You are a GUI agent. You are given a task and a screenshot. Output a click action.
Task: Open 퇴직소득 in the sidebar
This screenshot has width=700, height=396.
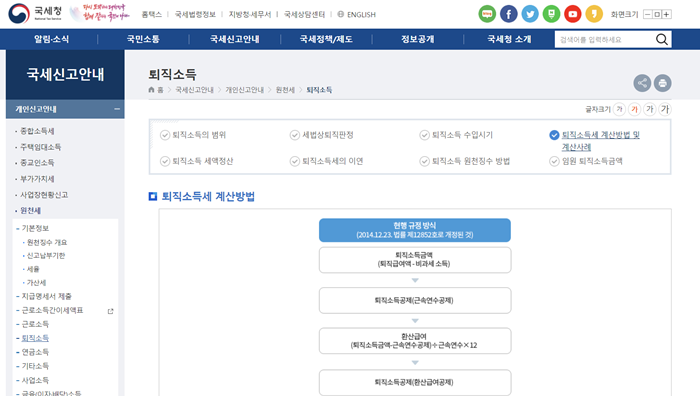point(35,338)
